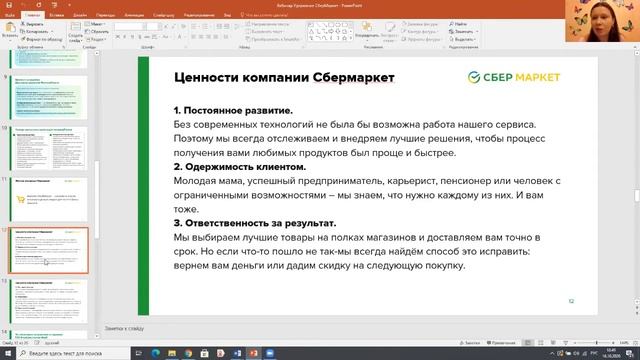Screen dimensions: 640x360
Task: Click Вырезать (cut) in the clipboard group
Action: coord(32,24)
